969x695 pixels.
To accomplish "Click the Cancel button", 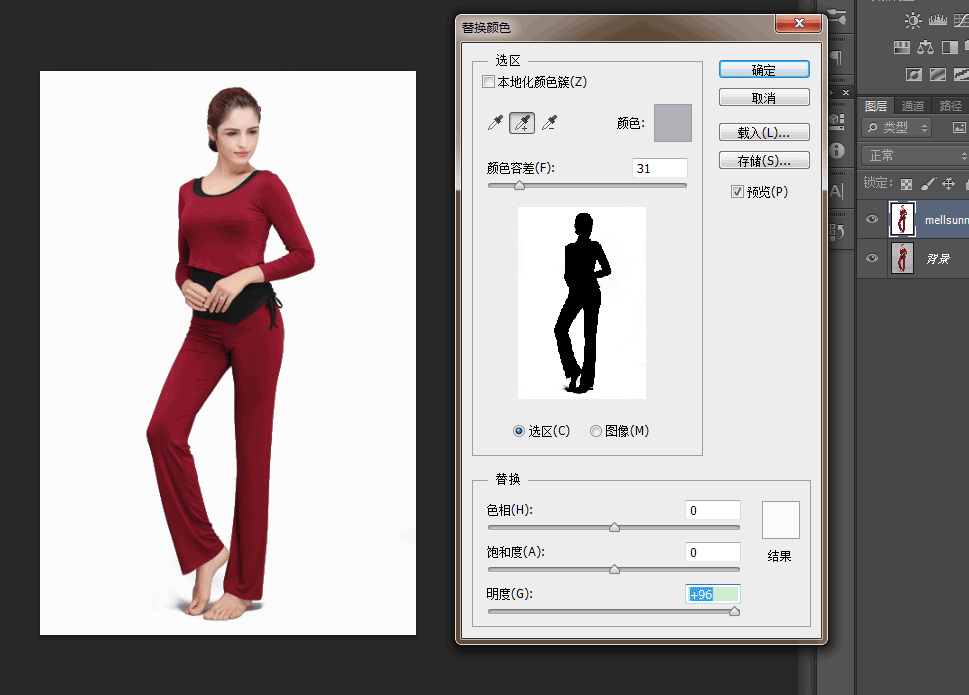I will pyautogui.click(x=764, y=98).
